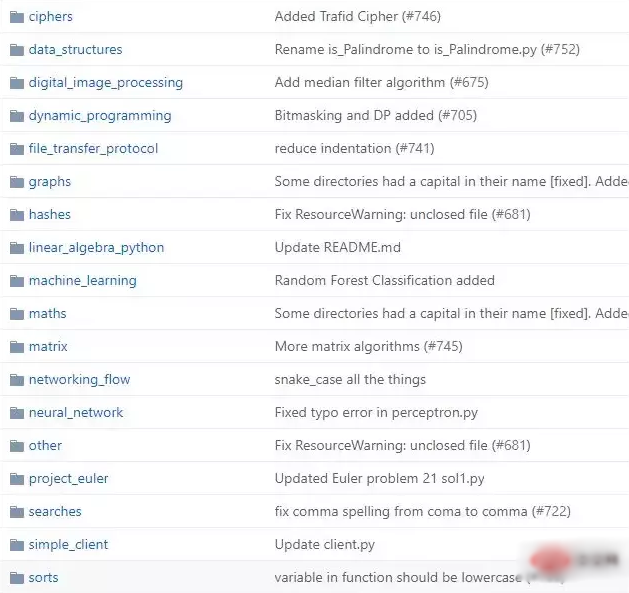This screenshot has width=629, height=593.
Task: Click the folder icon beside other
Action: [17, 445]
